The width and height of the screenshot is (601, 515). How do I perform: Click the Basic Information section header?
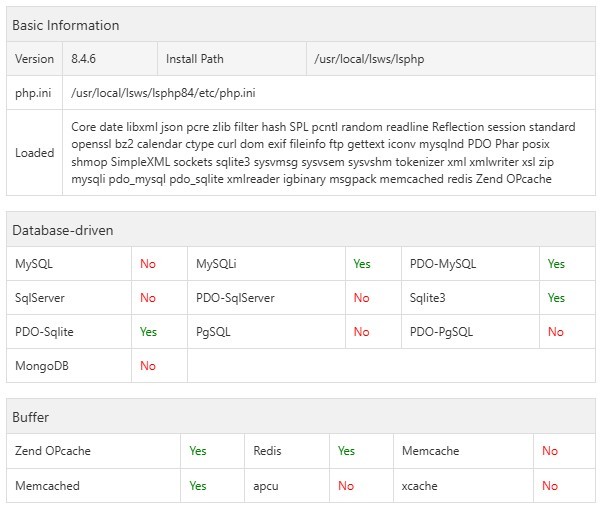65,25
